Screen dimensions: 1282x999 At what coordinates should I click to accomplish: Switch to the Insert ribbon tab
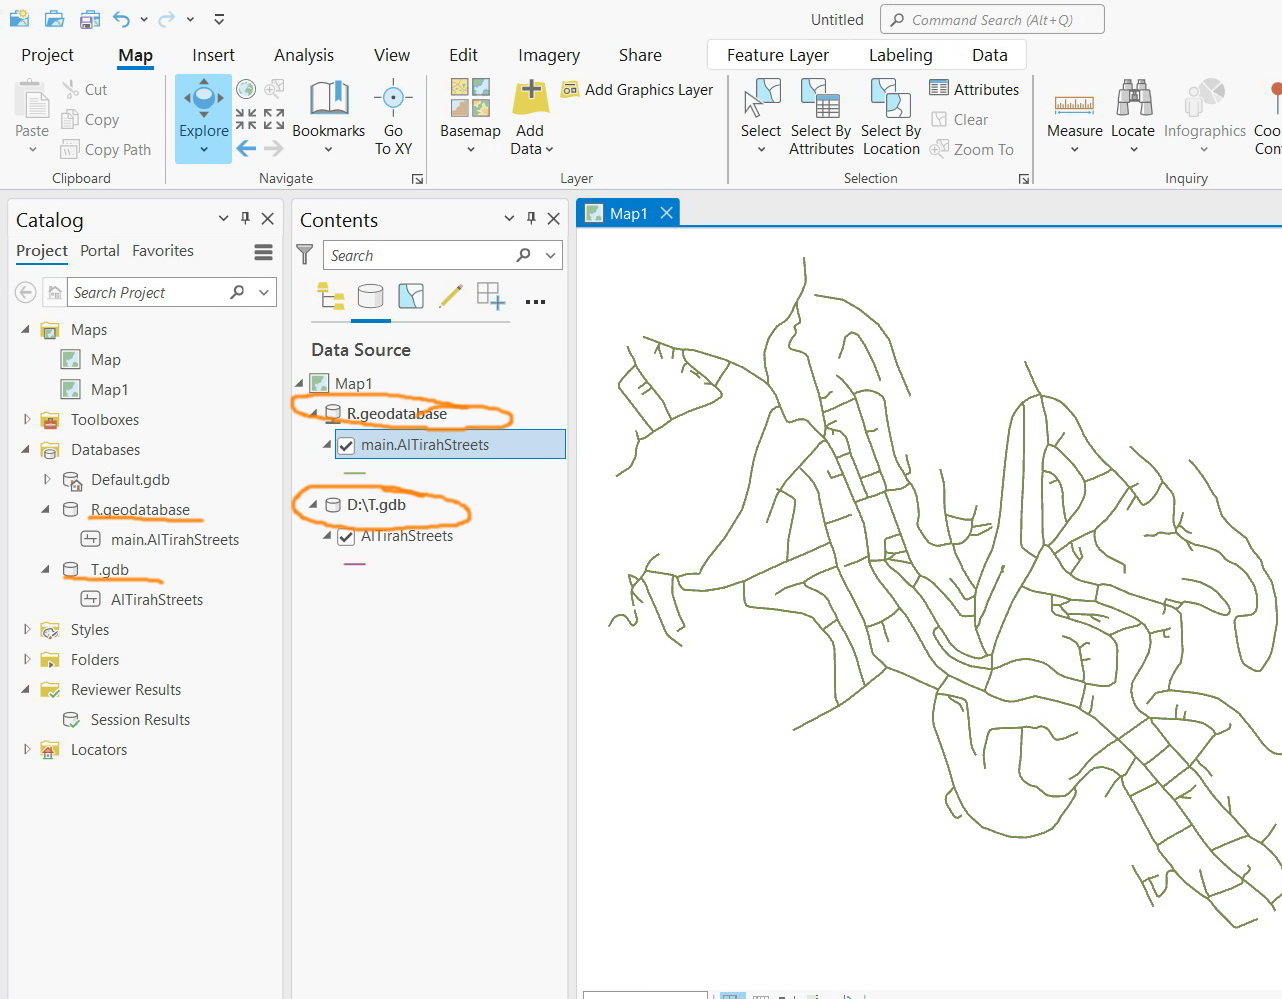pos(213,55)
